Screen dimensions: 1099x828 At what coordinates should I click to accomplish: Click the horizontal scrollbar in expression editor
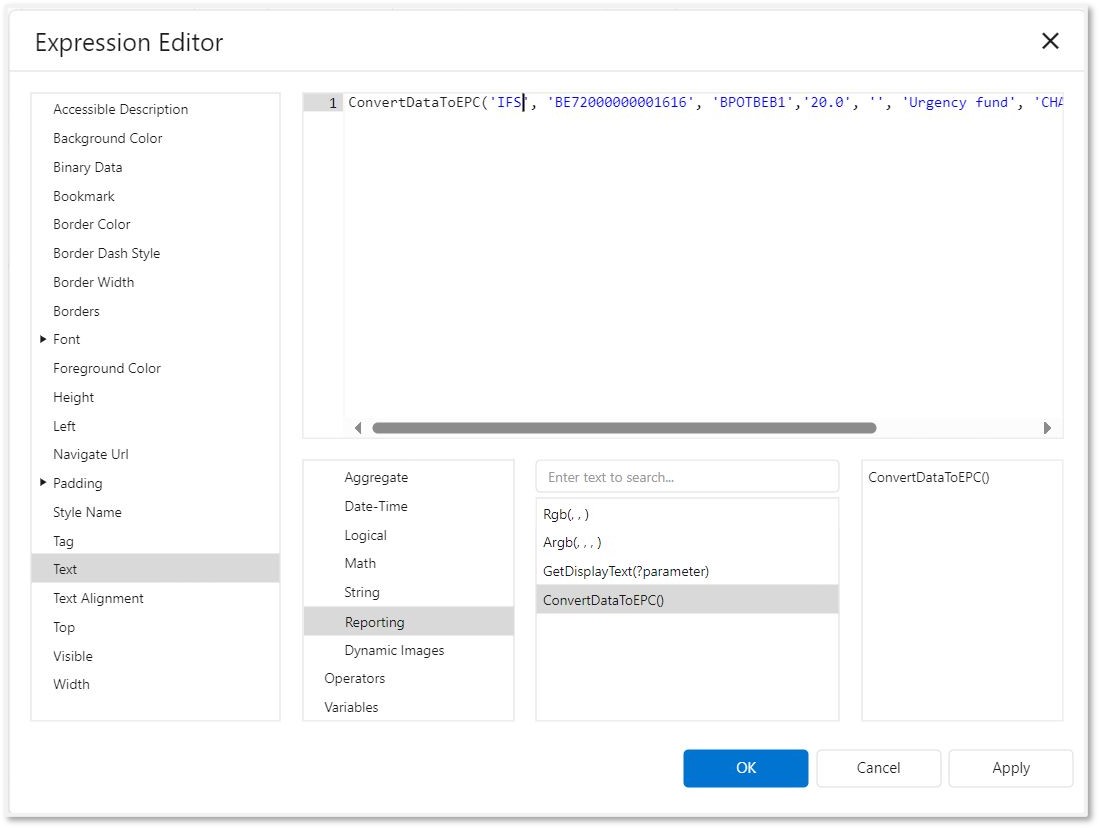coord(623,428)
